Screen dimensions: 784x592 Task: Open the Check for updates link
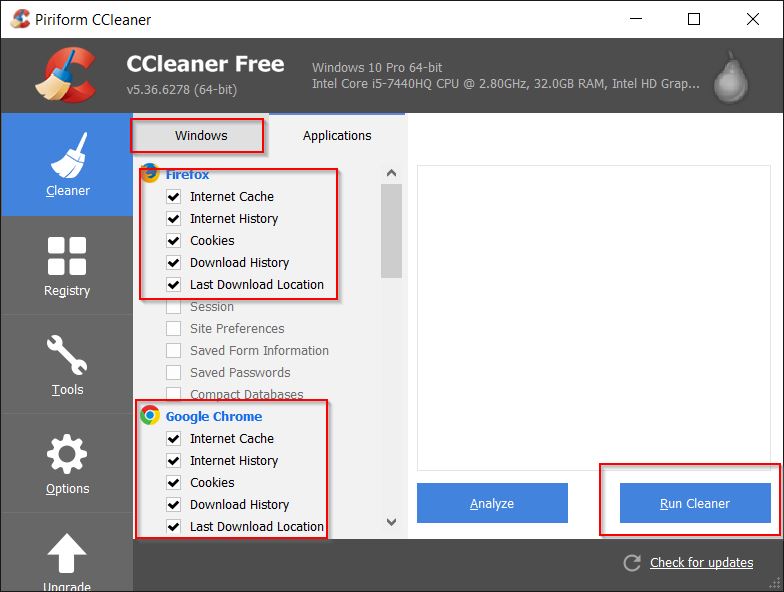pyautogui.click(x=702, y=562)
